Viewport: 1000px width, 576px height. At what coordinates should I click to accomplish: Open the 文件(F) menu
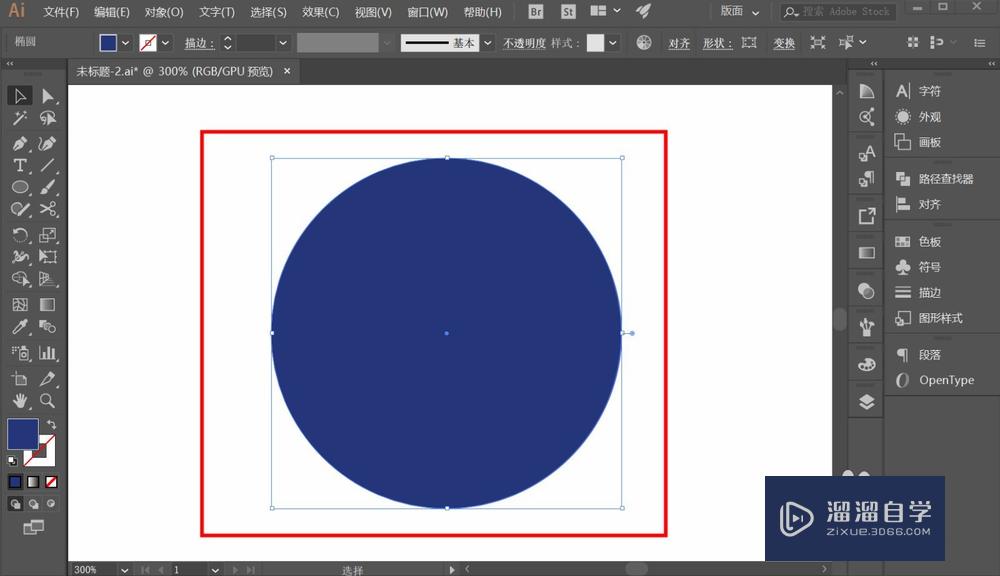61,12
